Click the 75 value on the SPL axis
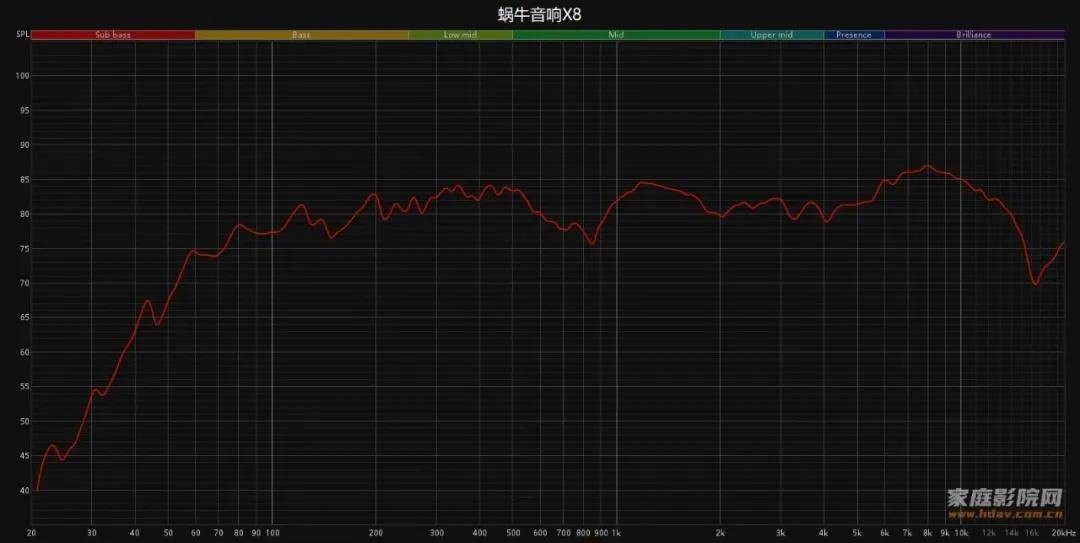The image size is (1080, 543). [x=24, y=249]
